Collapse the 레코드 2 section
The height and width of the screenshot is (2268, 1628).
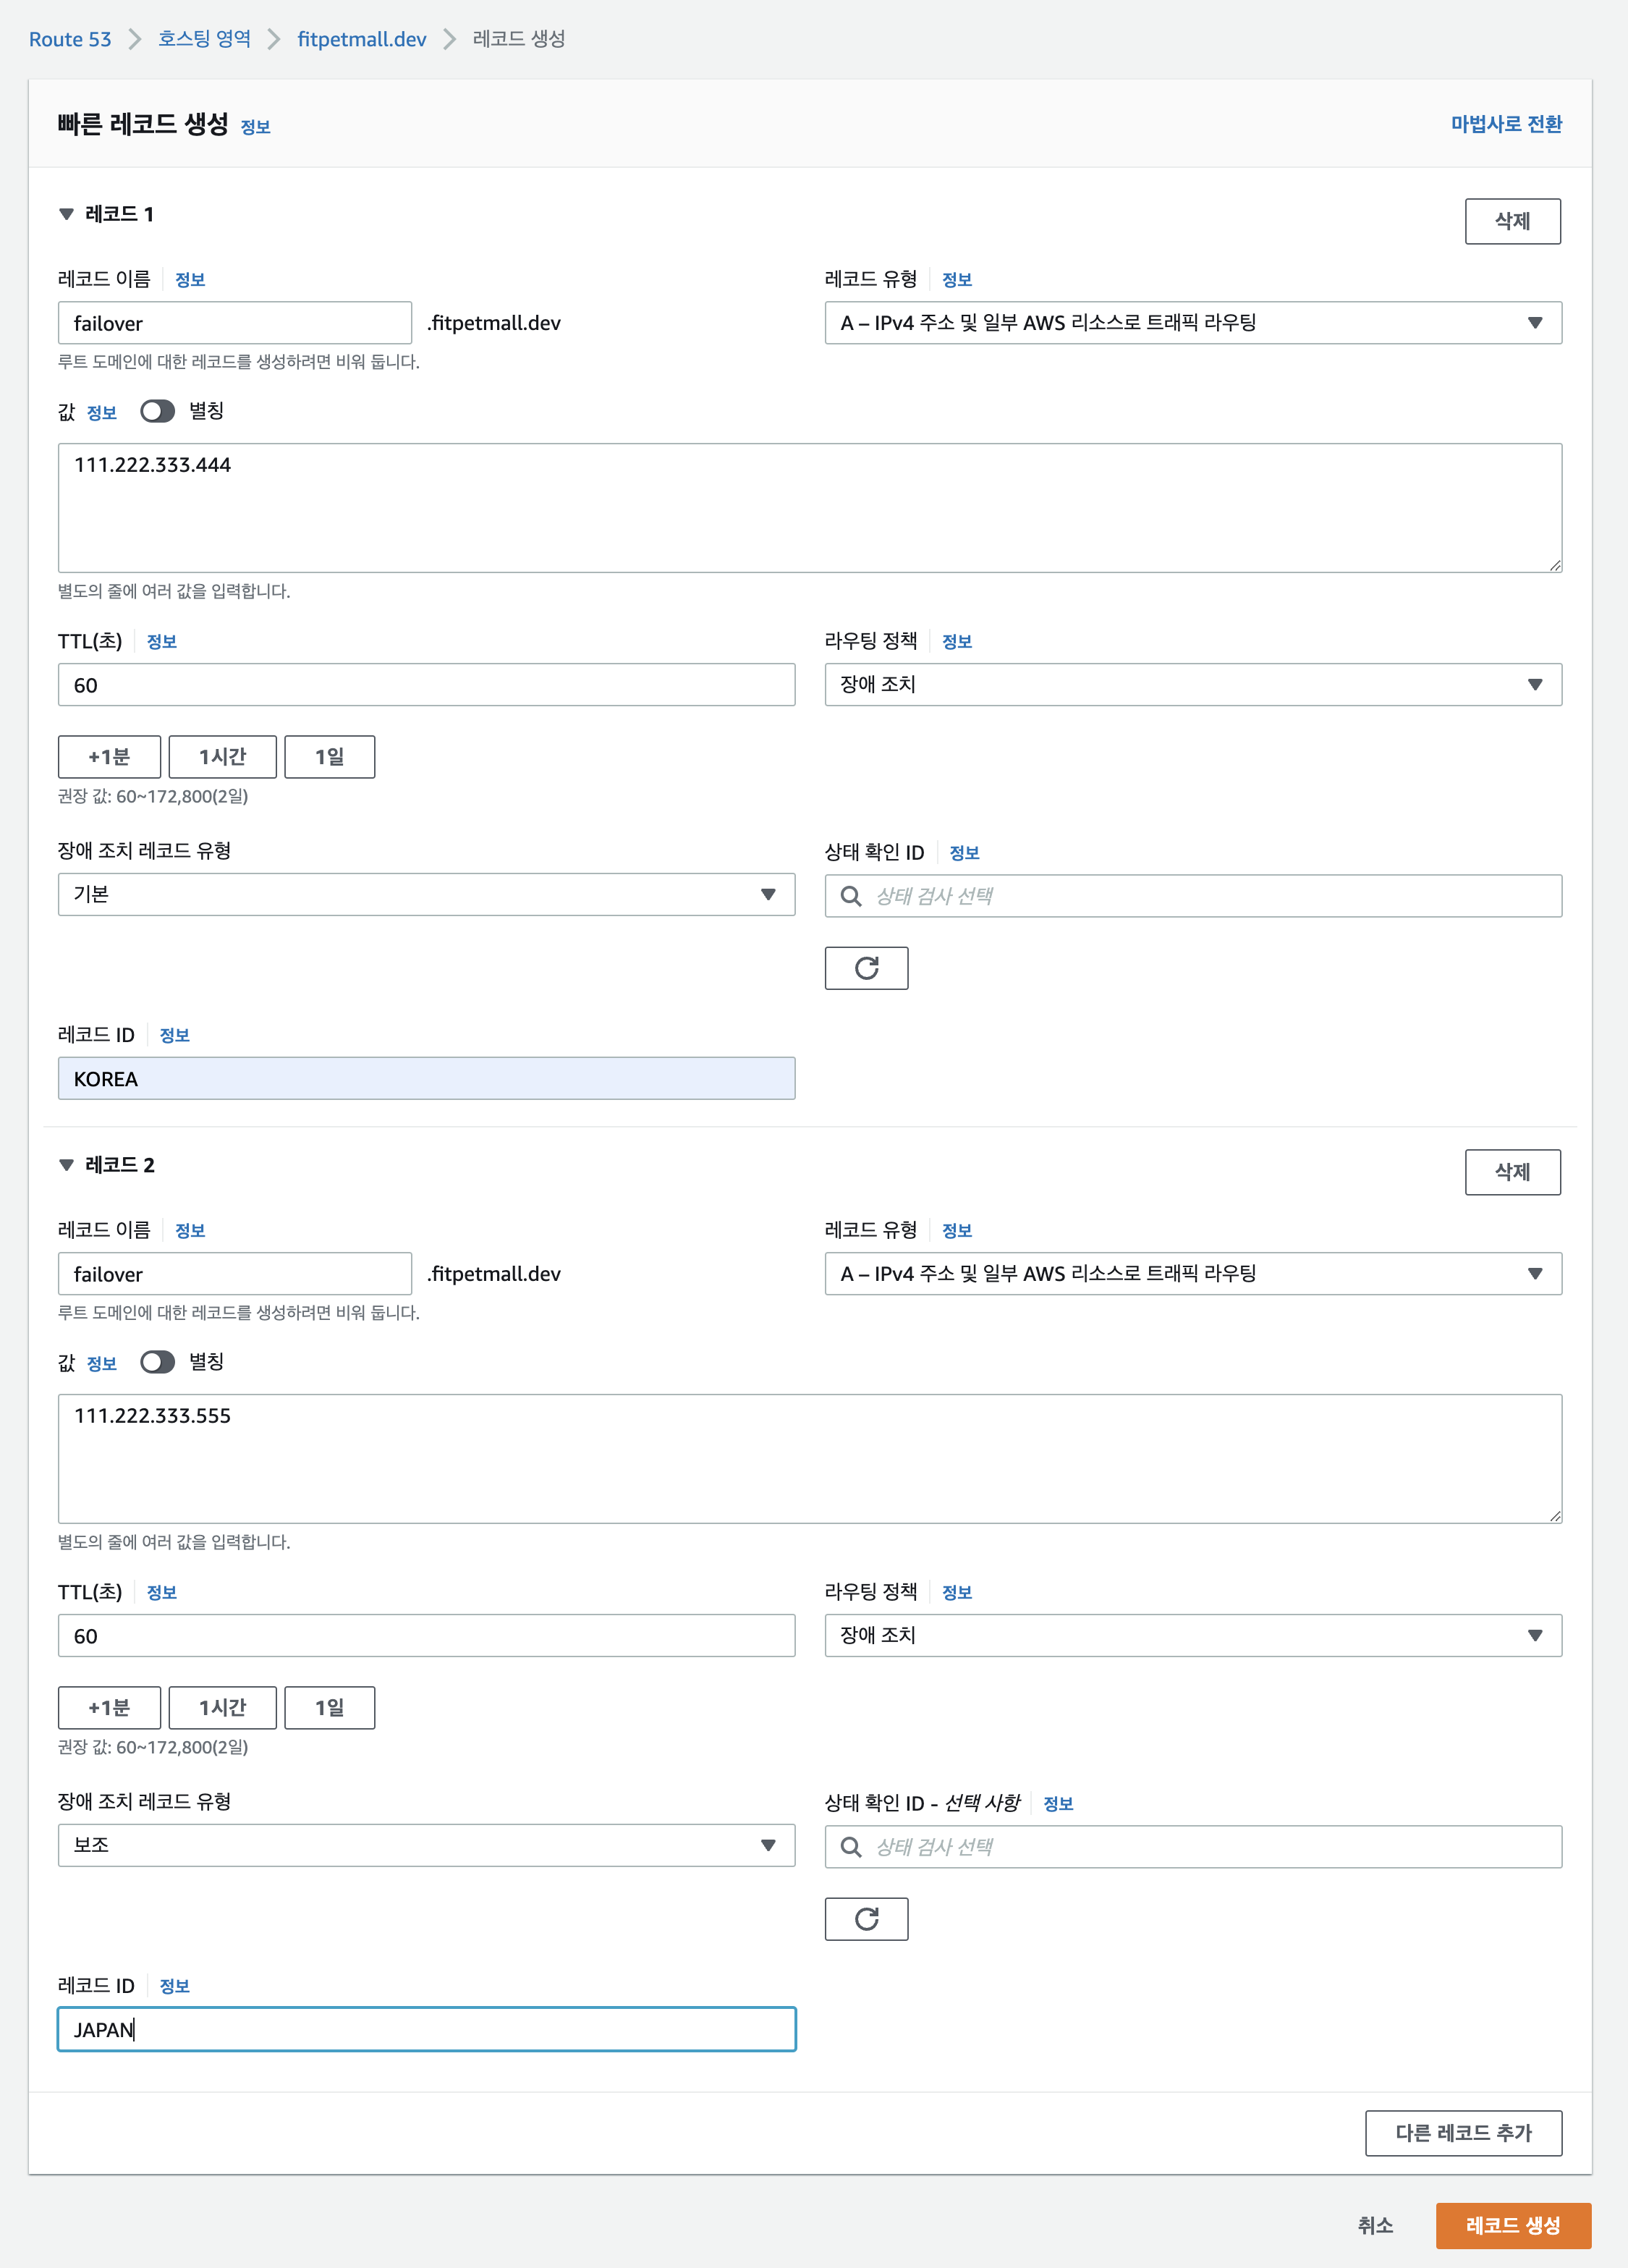[67, 1165]
